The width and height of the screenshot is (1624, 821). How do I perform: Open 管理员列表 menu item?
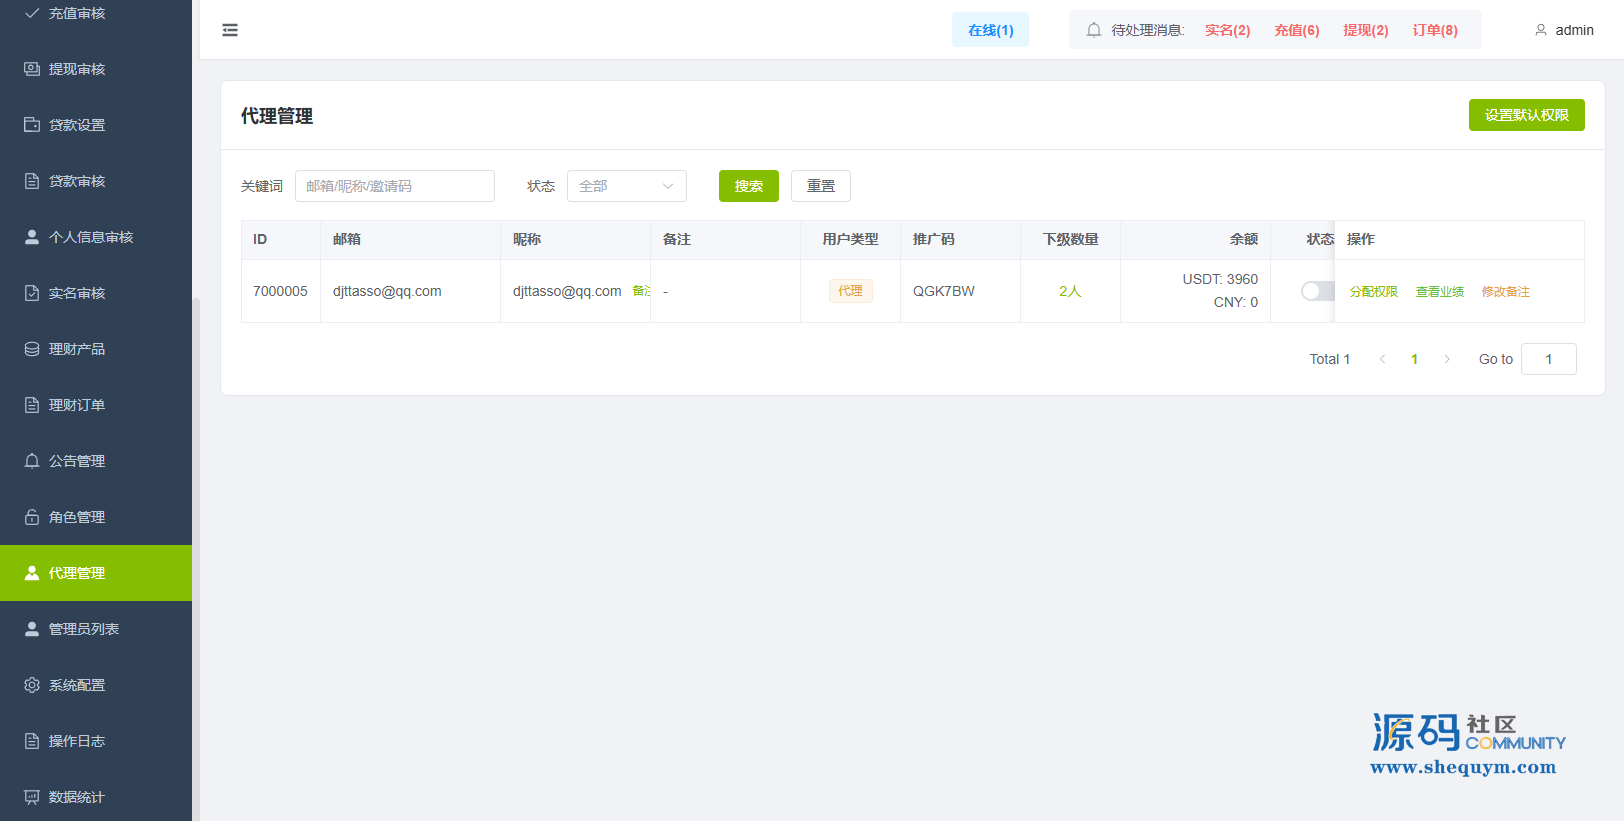[x=96, y=629]
